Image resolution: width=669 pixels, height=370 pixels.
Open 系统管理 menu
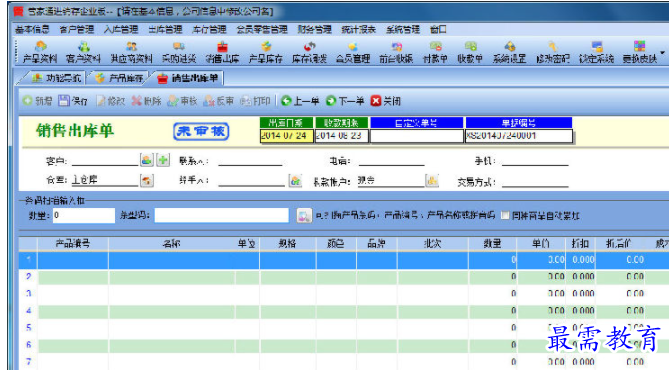tap(403, 29)
